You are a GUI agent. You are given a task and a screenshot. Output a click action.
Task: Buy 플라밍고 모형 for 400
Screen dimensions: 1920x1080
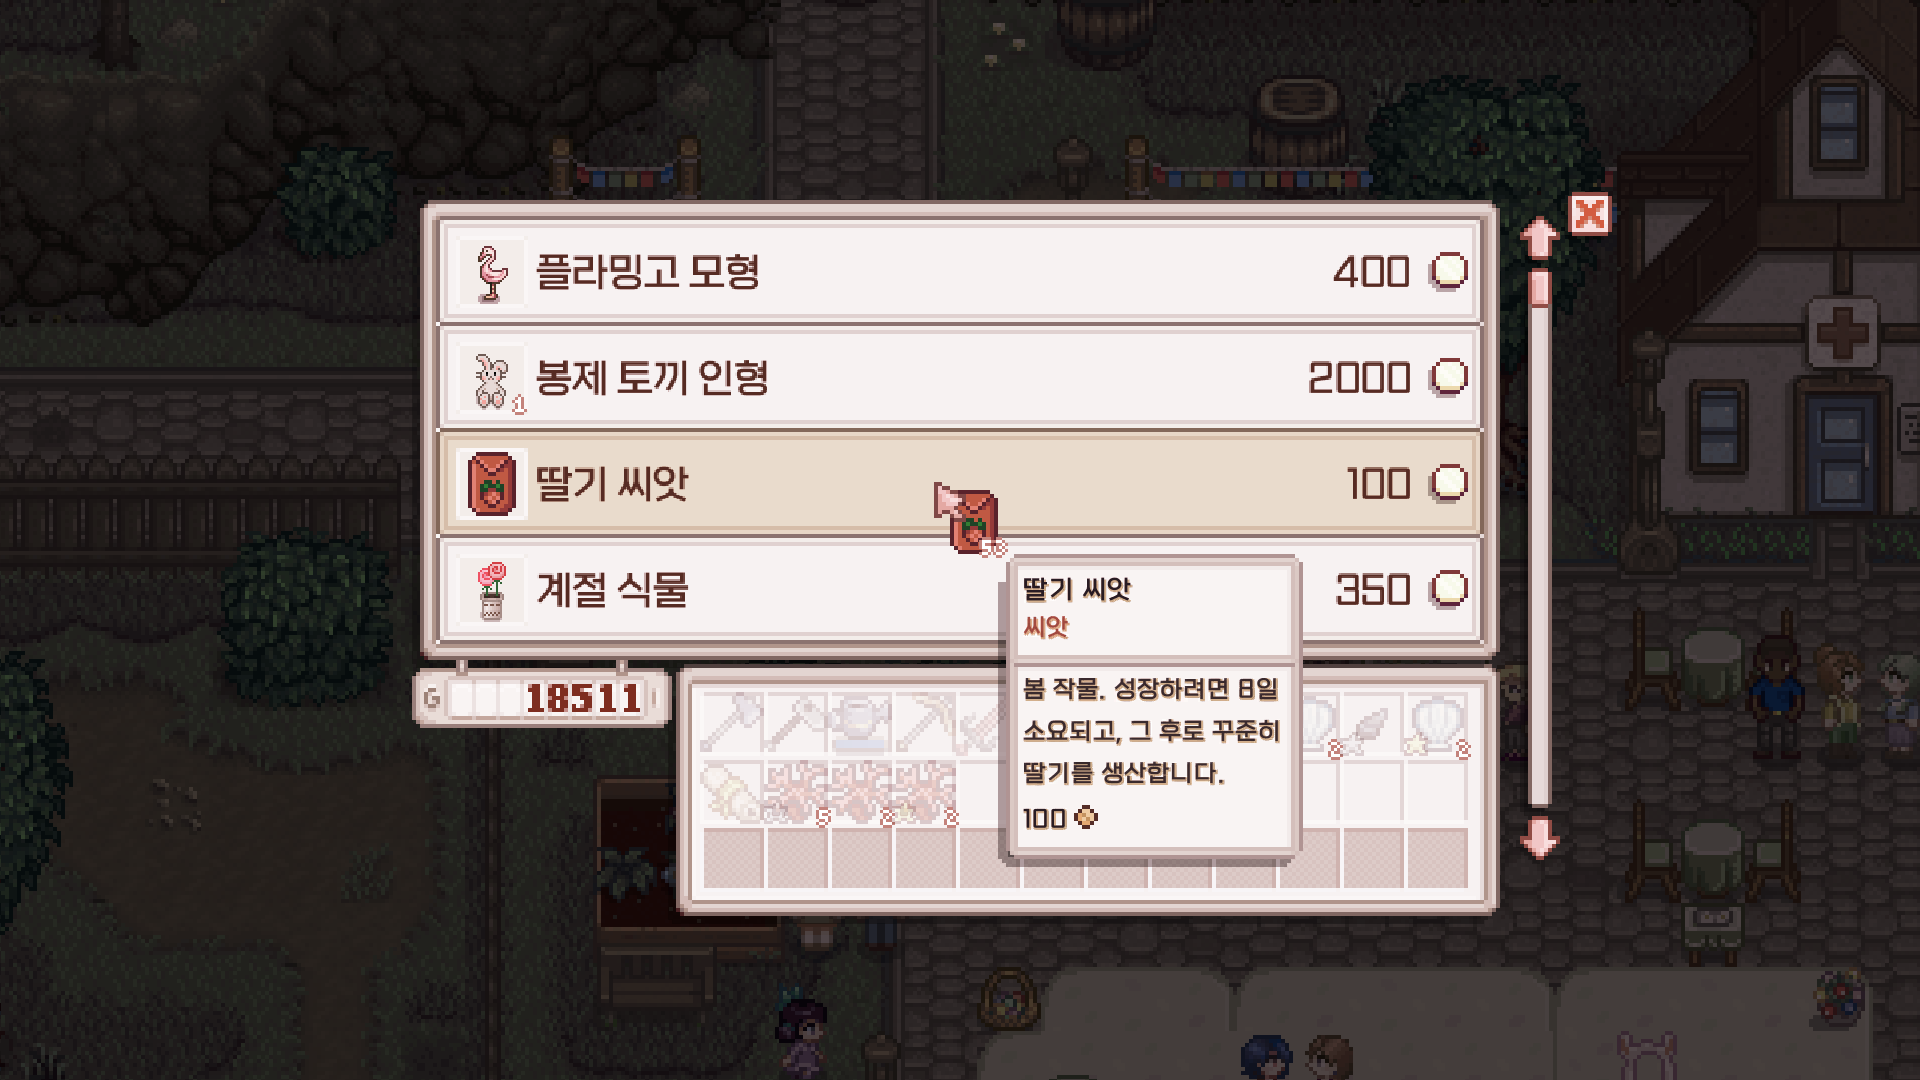tap(960, 272)
